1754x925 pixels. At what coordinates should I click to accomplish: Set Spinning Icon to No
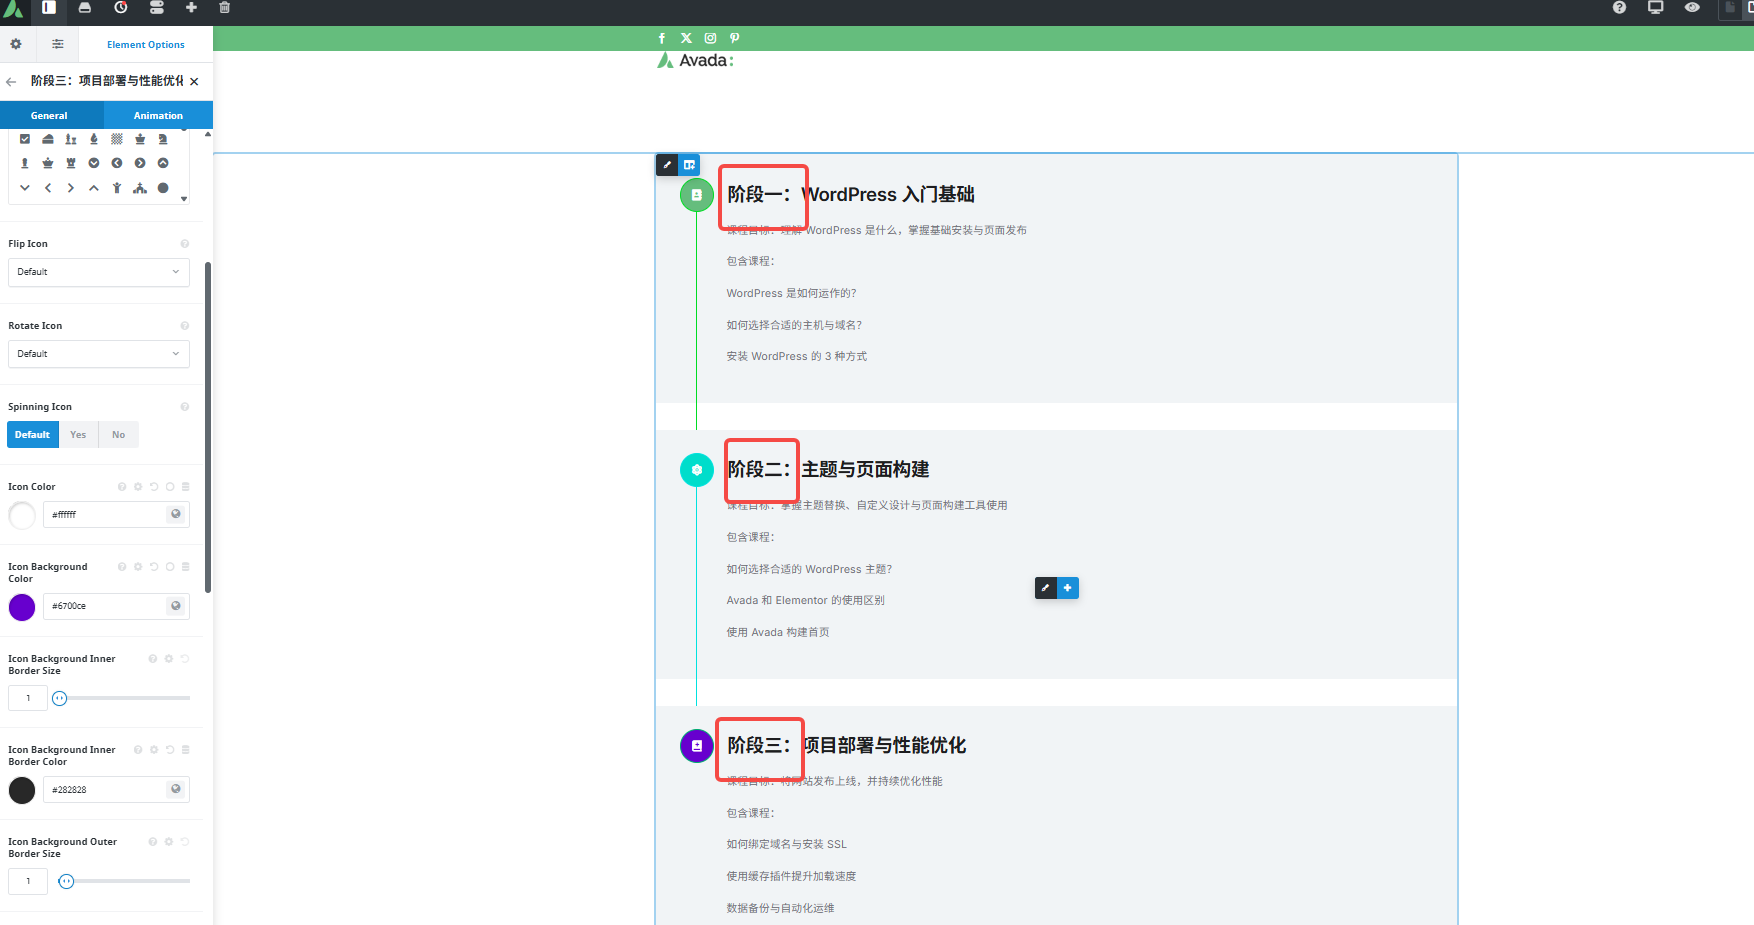pos(118,434)
